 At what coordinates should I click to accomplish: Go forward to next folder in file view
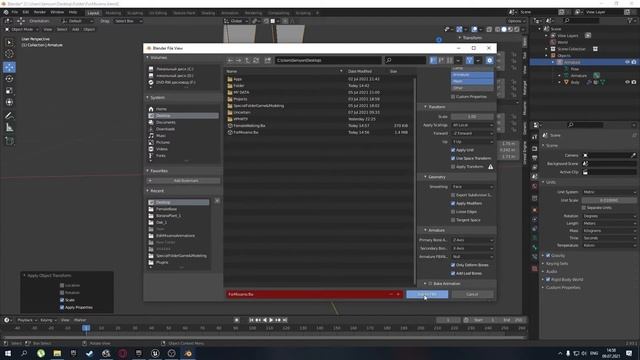pyautogui.click(x=239, y=60)
